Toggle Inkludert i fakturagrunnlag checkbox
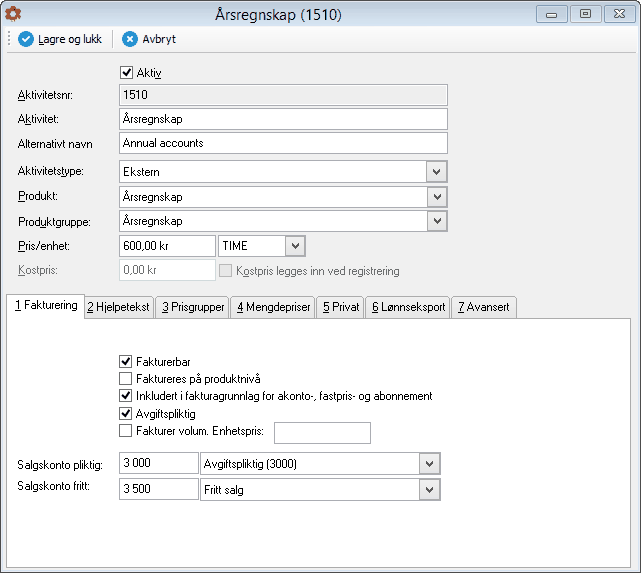Image resolution: width=641 pixels, height=573 pixels. click(126, 396)
